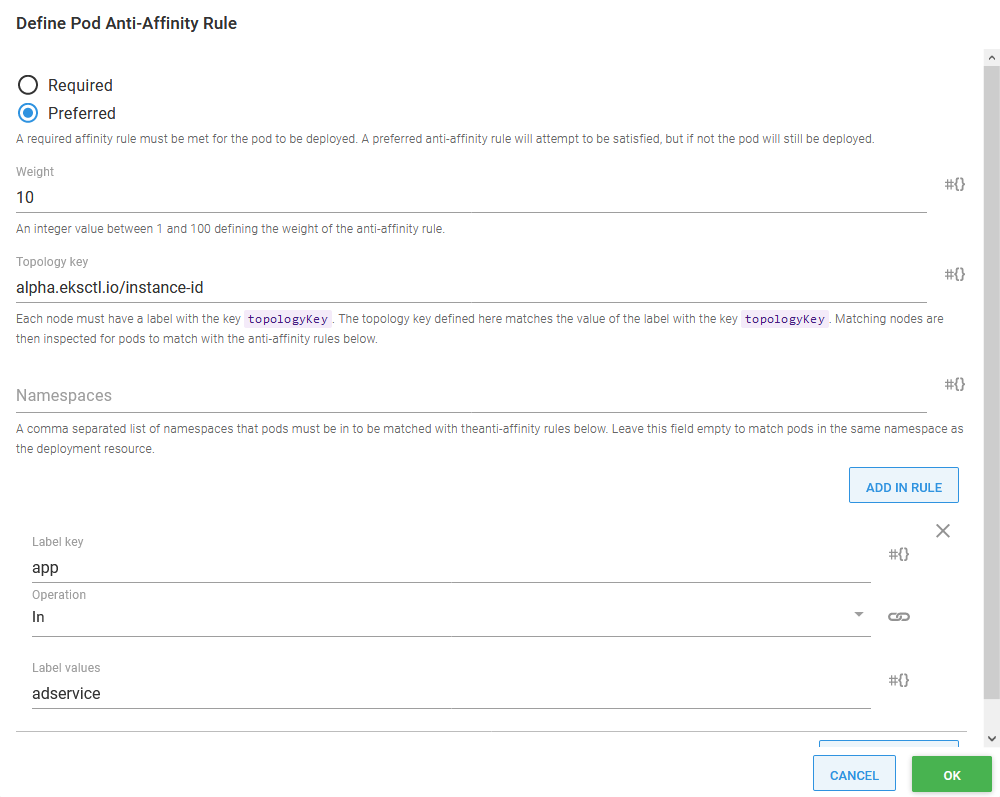Click the #{} icon next to Topology key
The height and width of the screenshot is (797, 1000).
point(954,274)
